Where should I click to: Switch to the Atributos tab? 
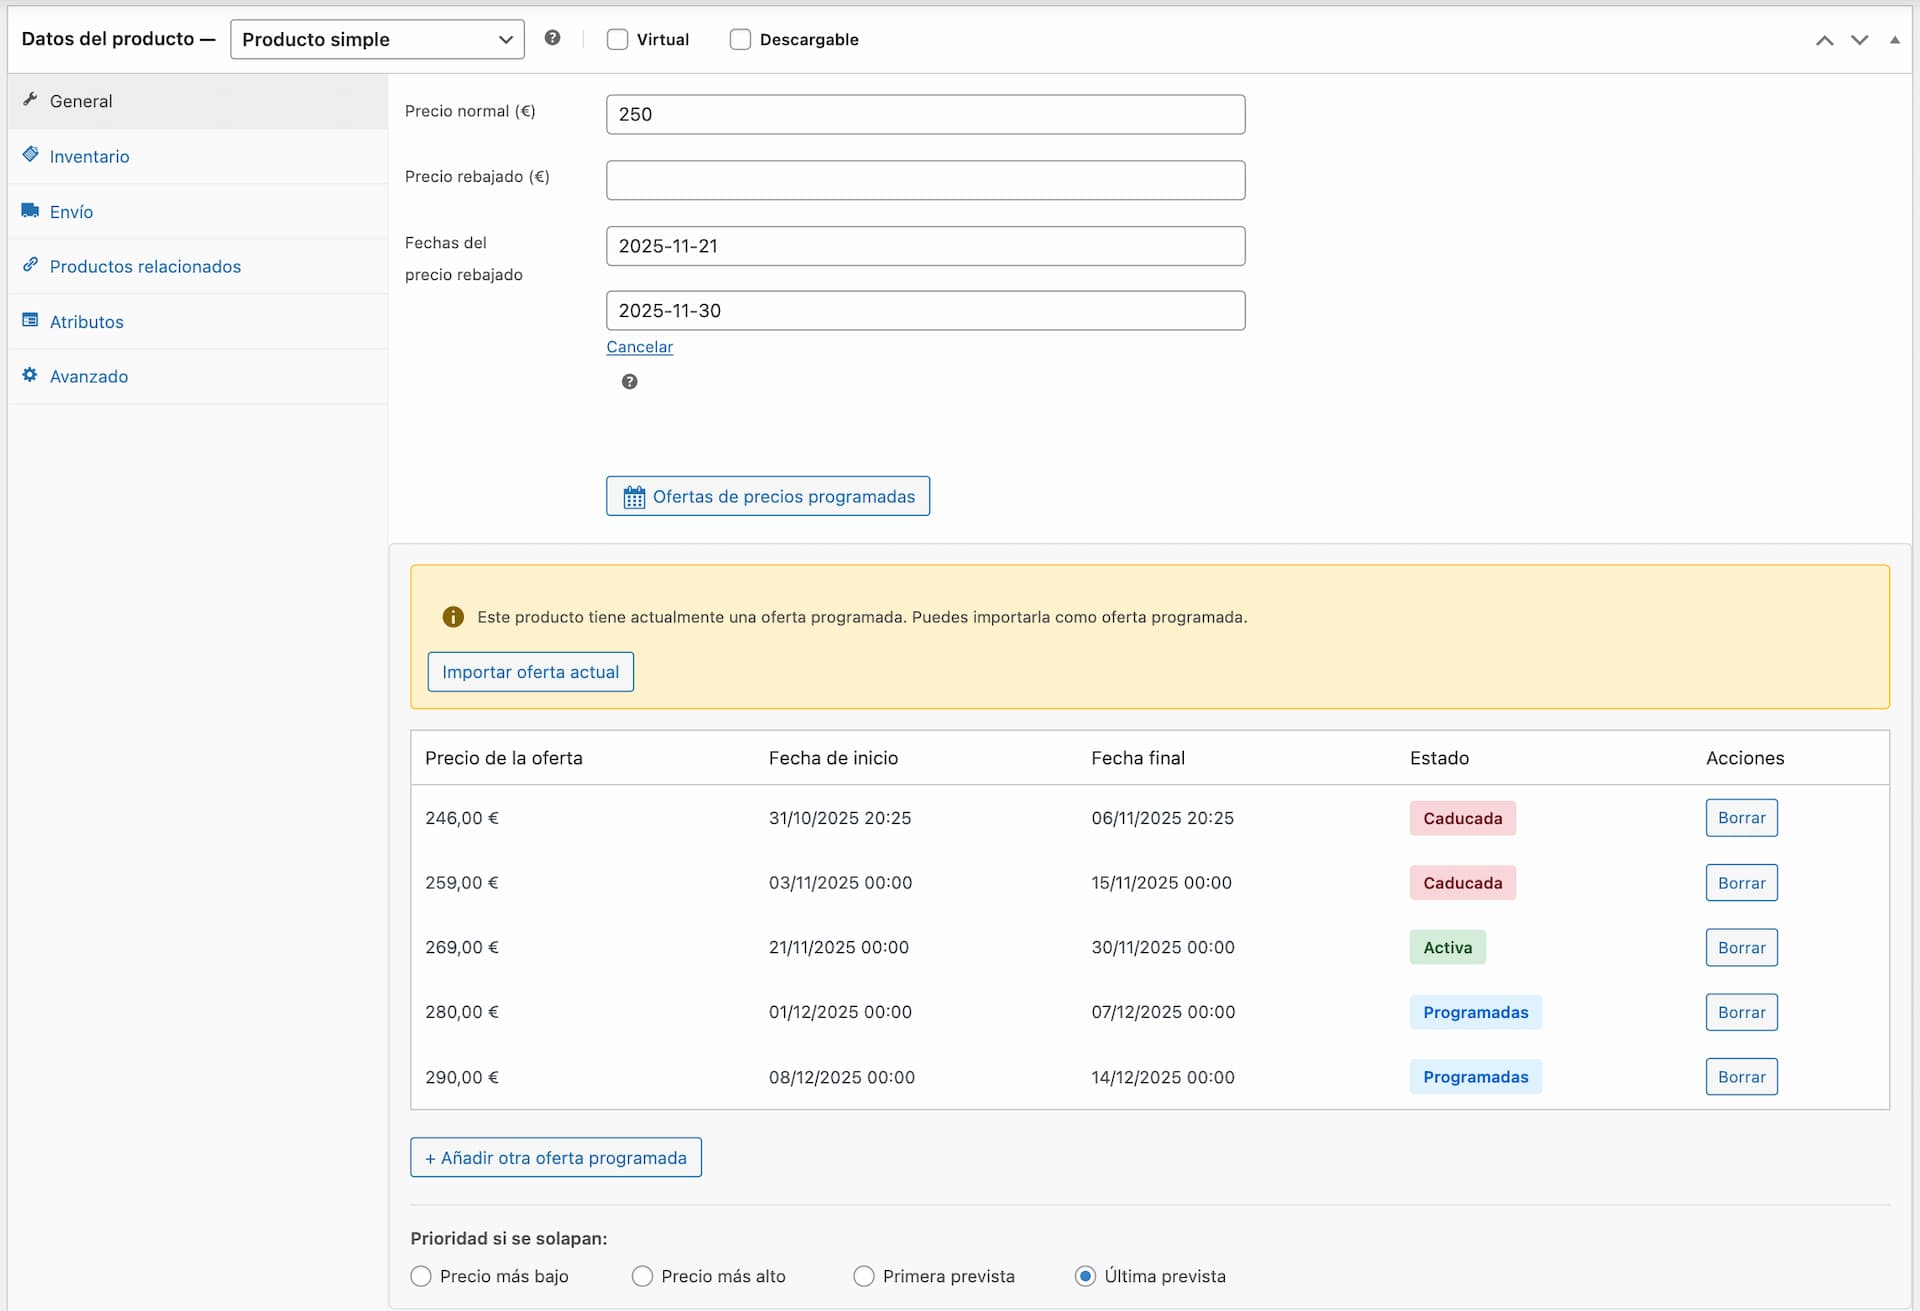click(86, 321)
